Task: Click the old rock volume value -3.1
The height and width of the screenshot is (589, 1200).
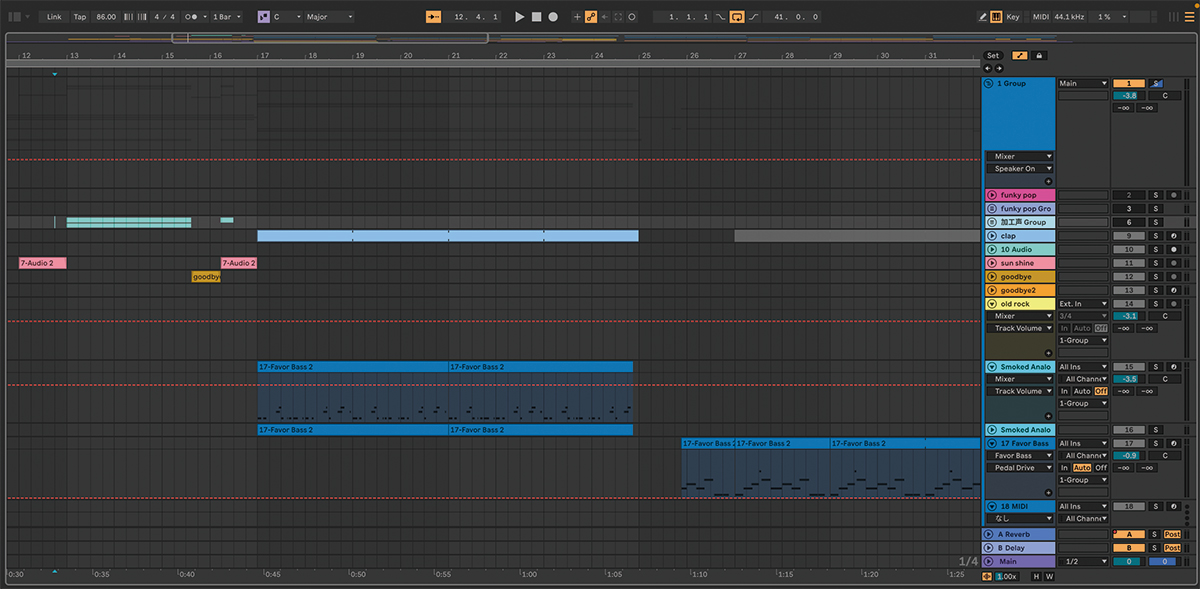Action: coord(1129,316)
